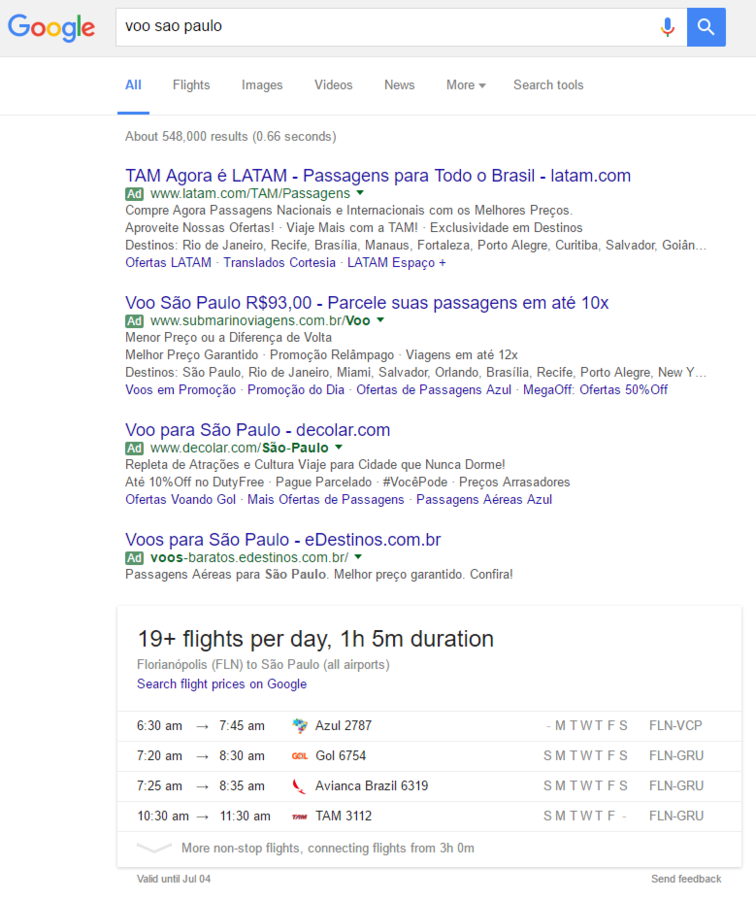
Task: Open dropdown arrow next to decolar.com URL
Action: click(339, 447)
